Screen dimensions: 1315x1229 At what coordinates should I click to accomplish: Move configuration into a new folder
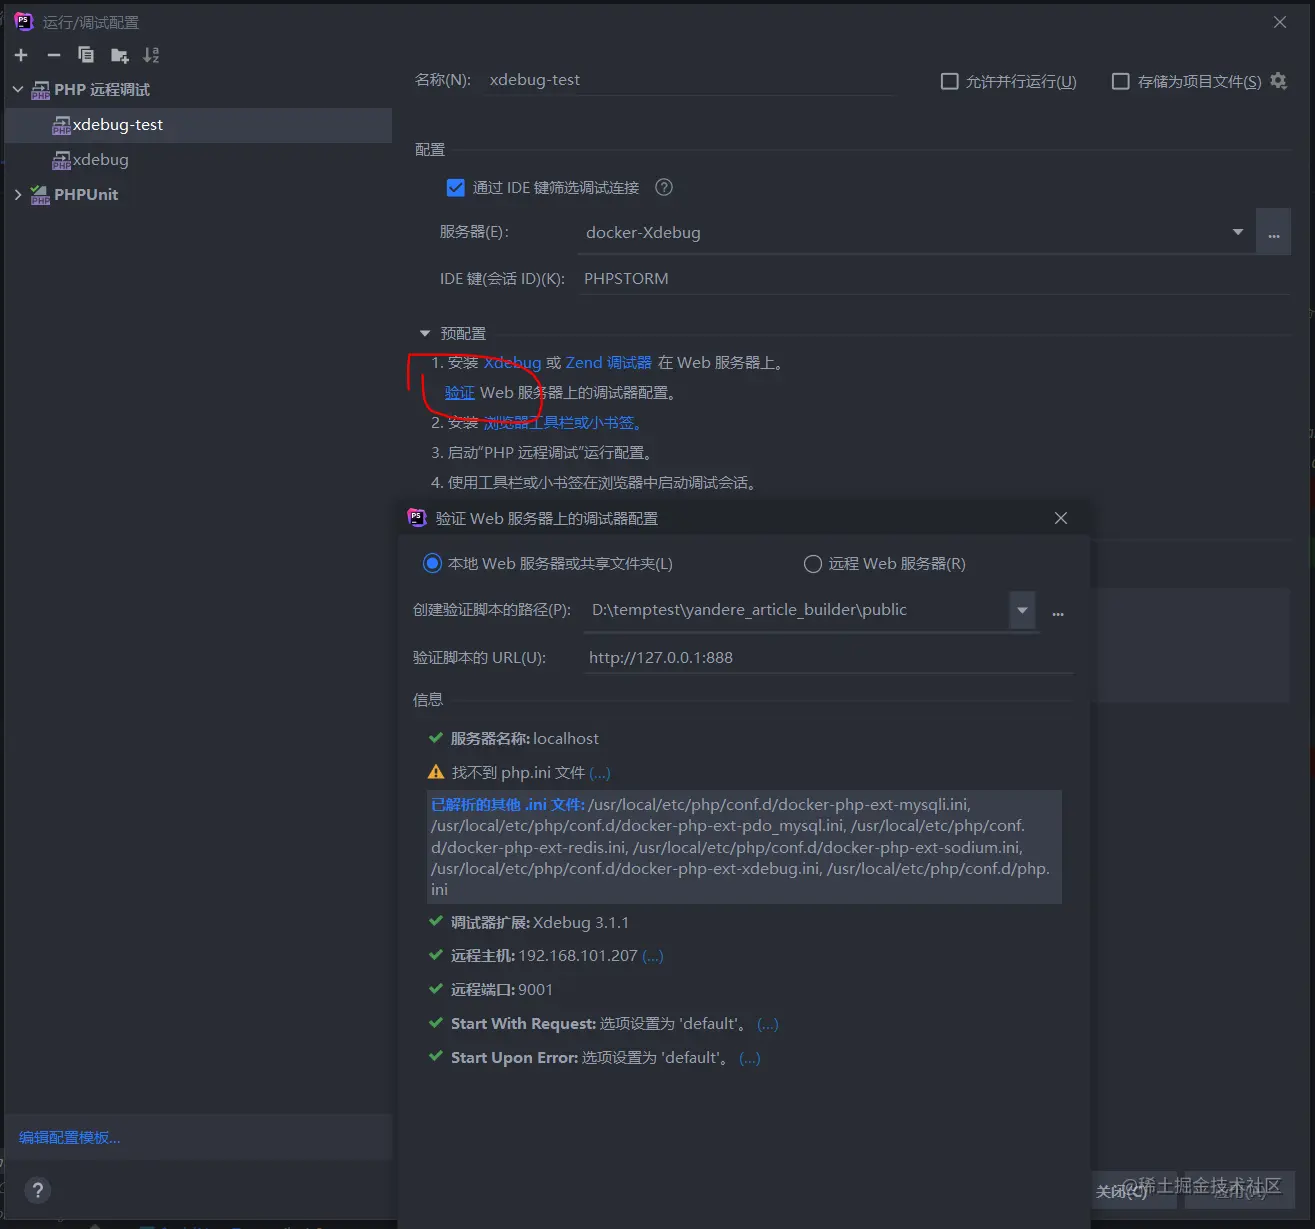(x=120, y=55)
